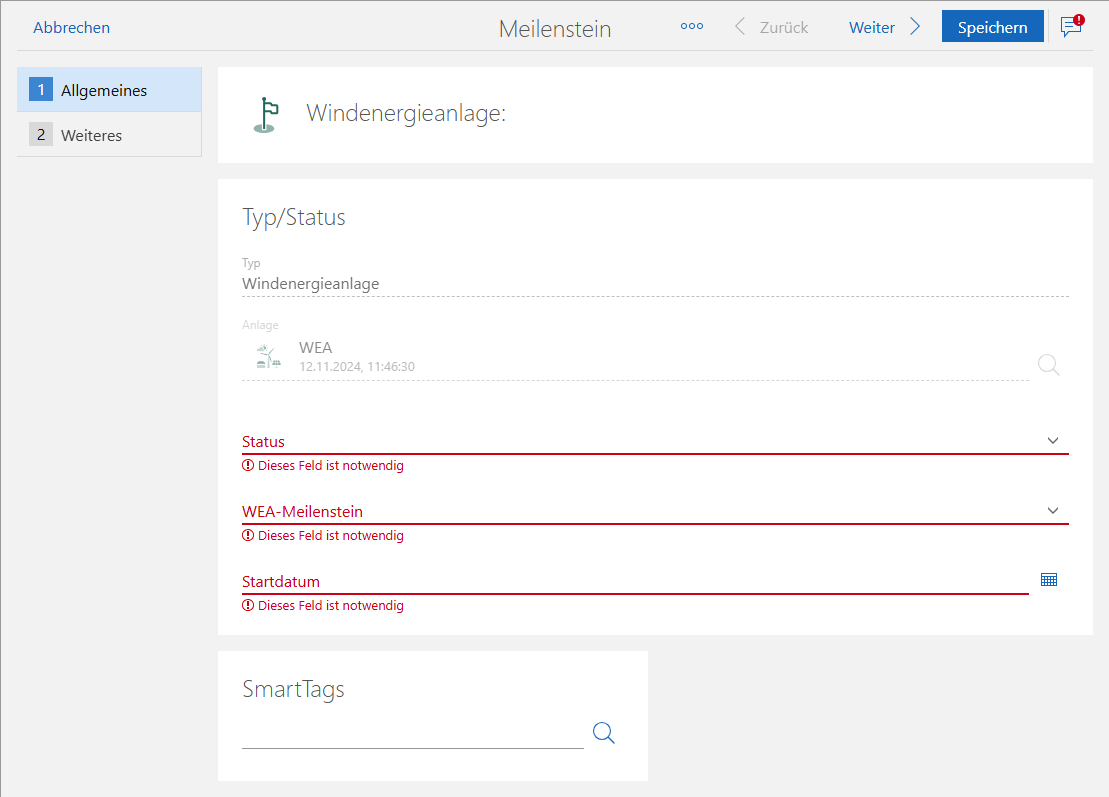This screenshot has height=797, width=1109.
Task: Click the Zurück button
Action: 783,27
